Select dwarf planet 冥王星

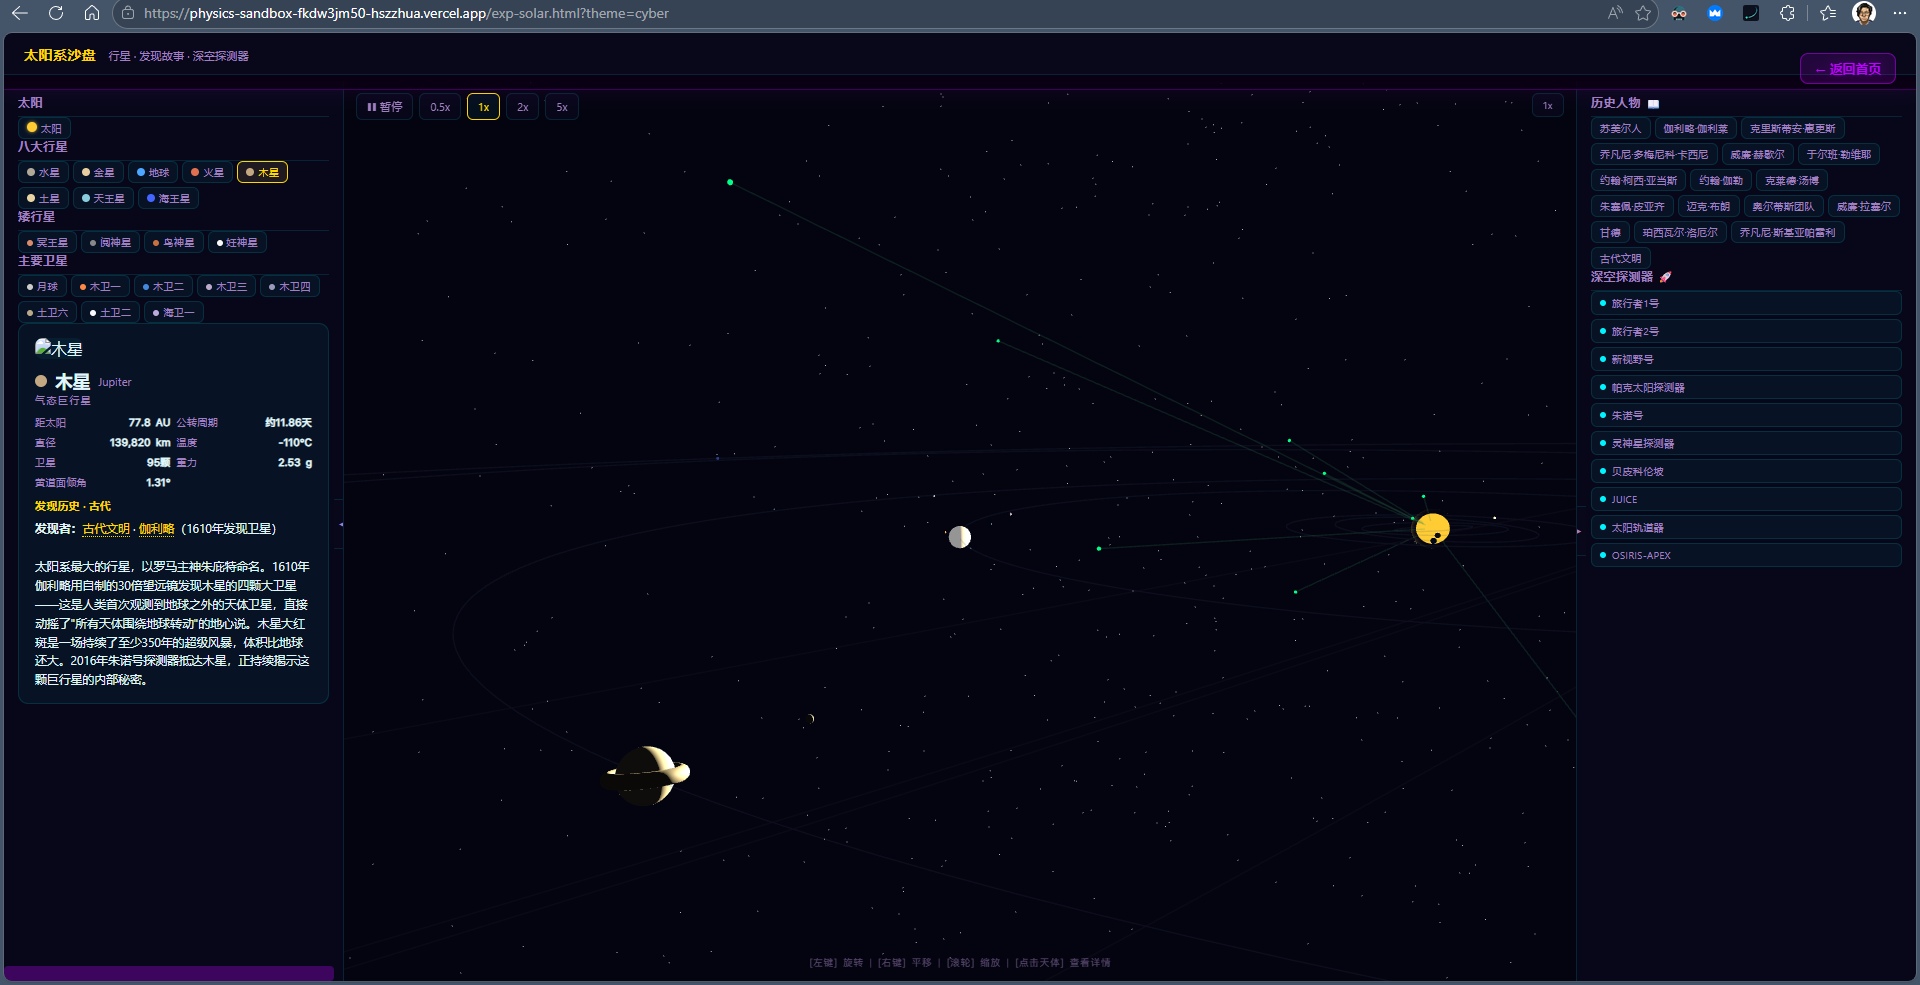pyautogui.click(x=48, y=242)
